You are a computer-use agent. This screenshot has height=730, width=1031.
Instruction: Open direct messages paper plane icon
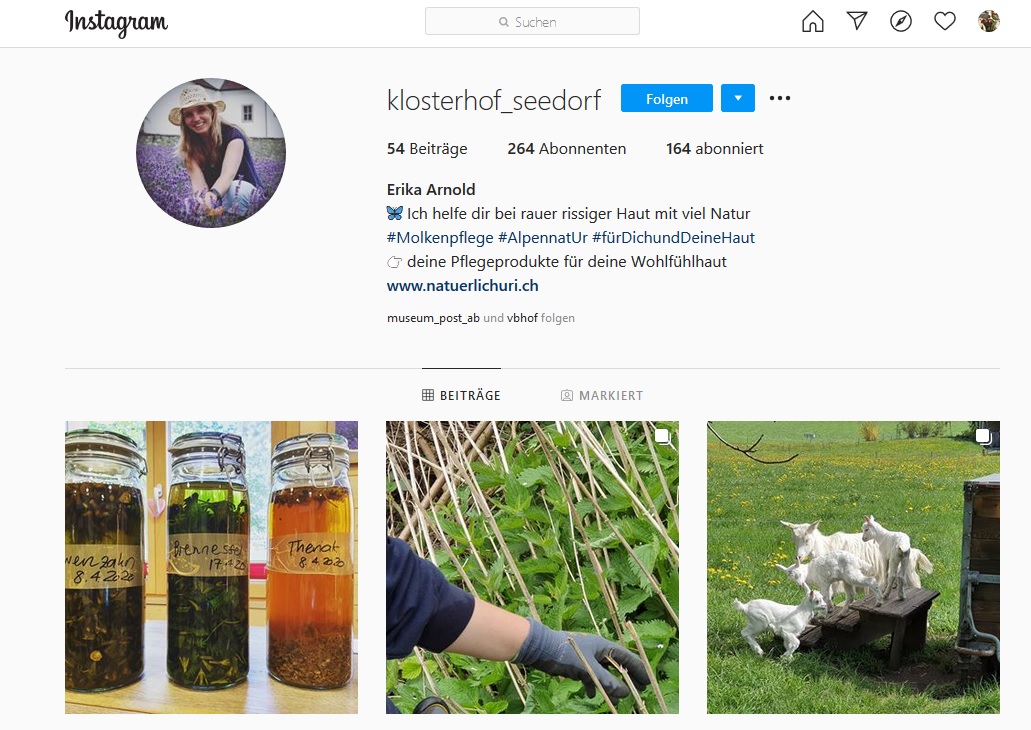coord(857,21)
